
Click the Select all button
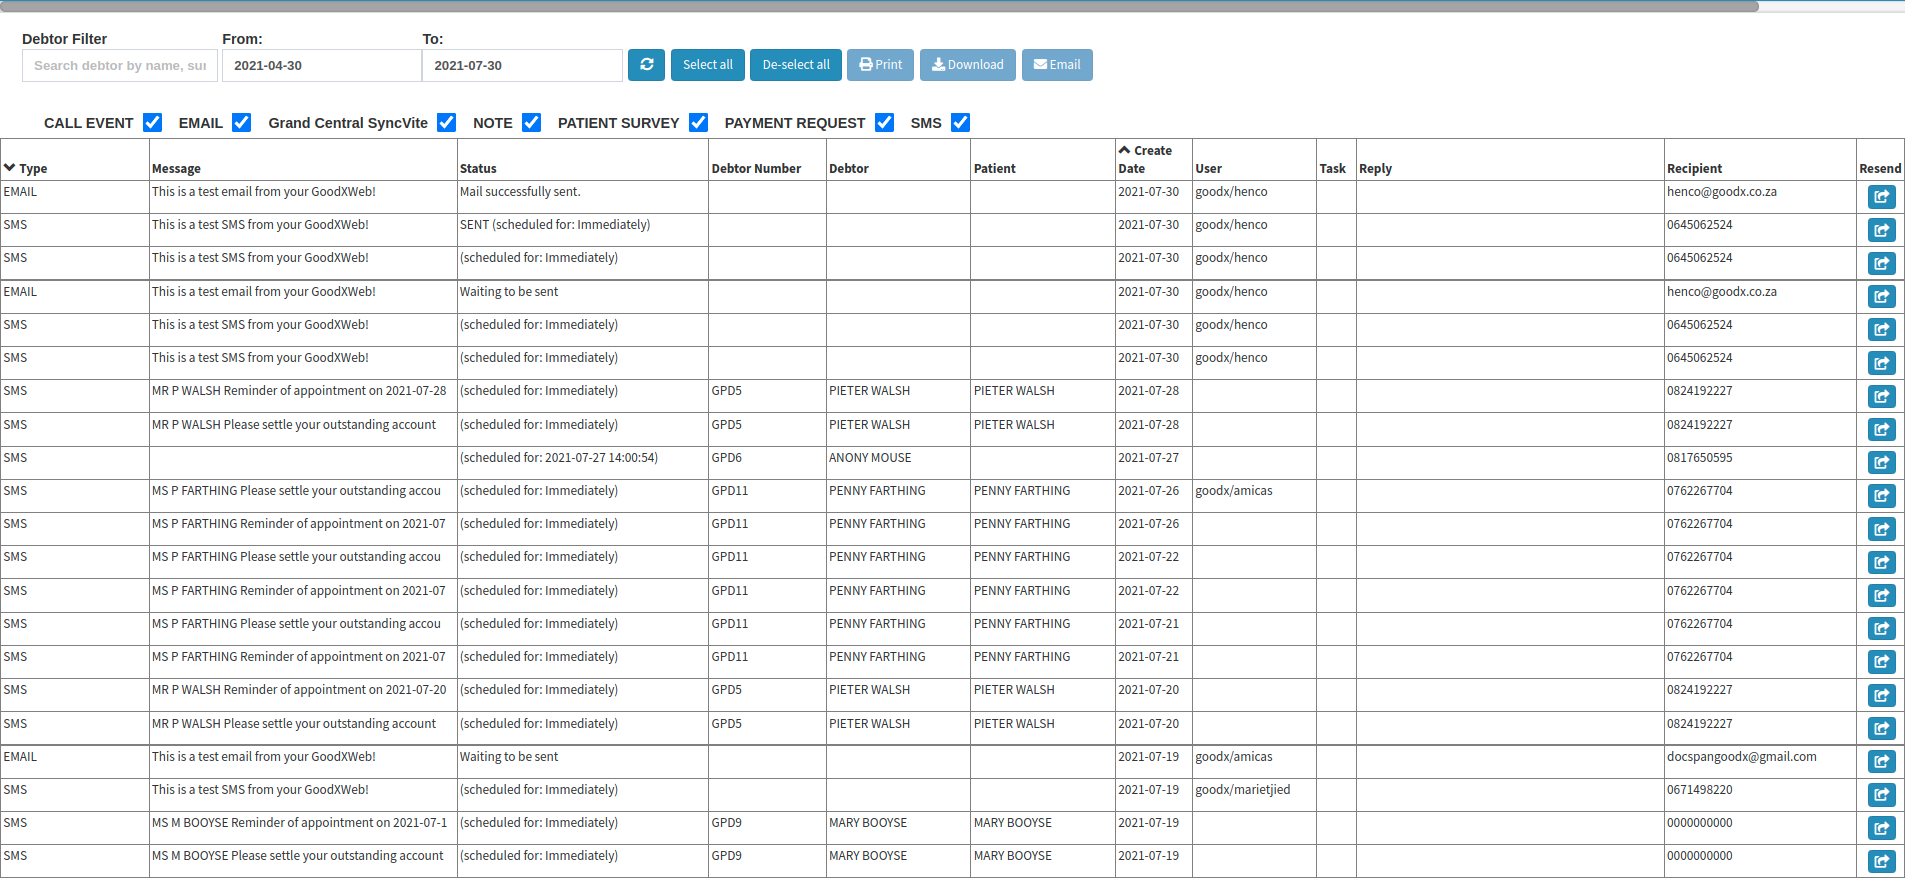click(x=707, y=65)
